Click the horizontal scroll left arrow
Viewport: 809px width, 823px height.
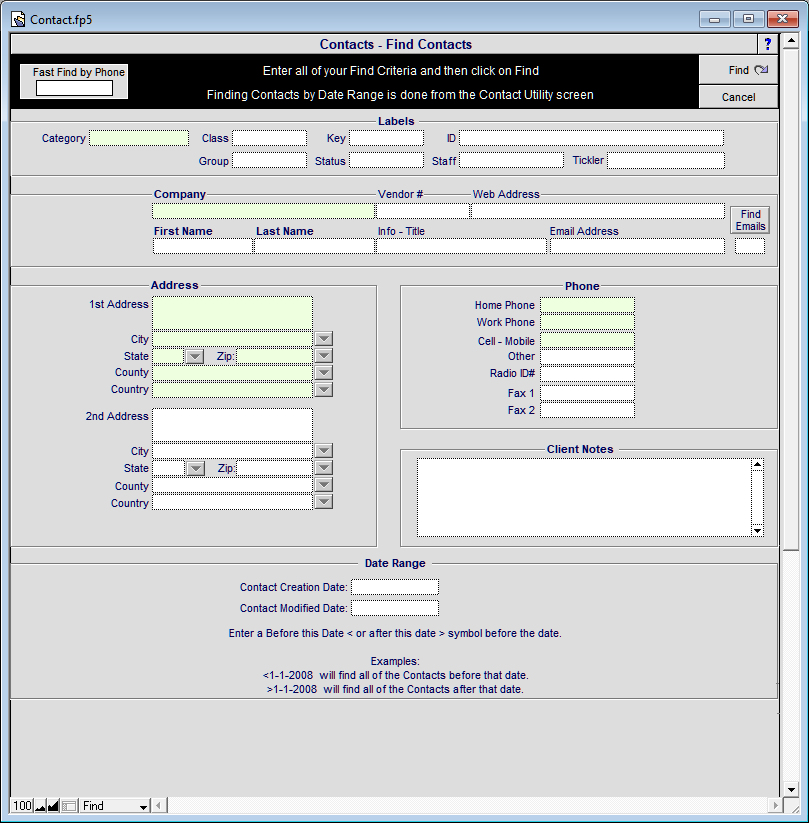tap(159, 805)
